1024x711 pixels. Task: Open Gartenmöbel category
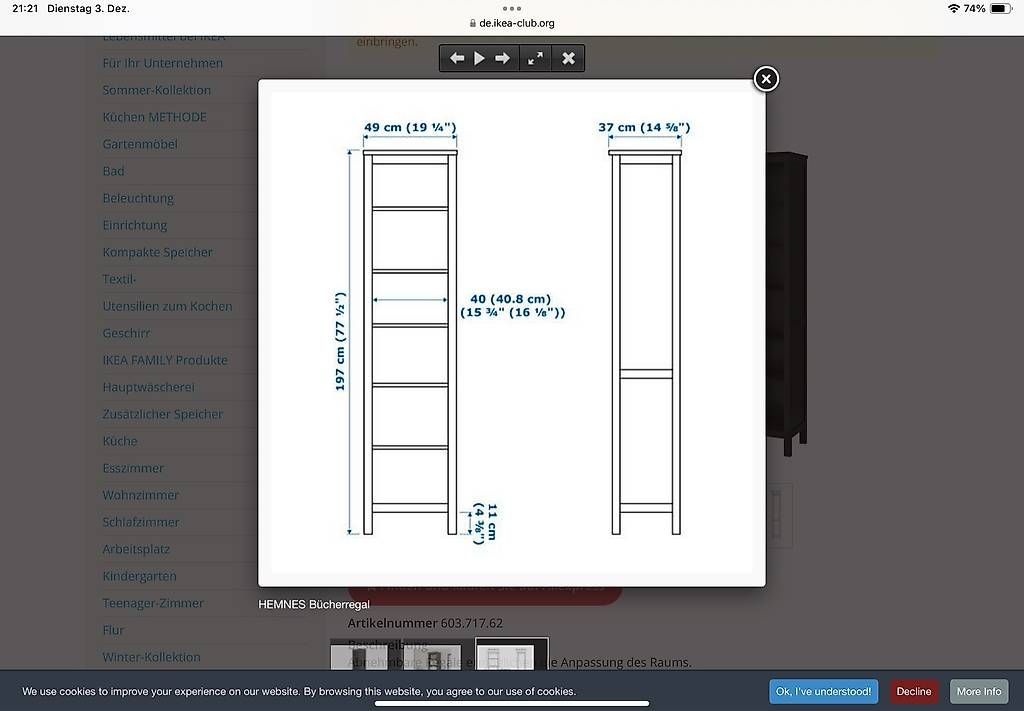(140, 144)
